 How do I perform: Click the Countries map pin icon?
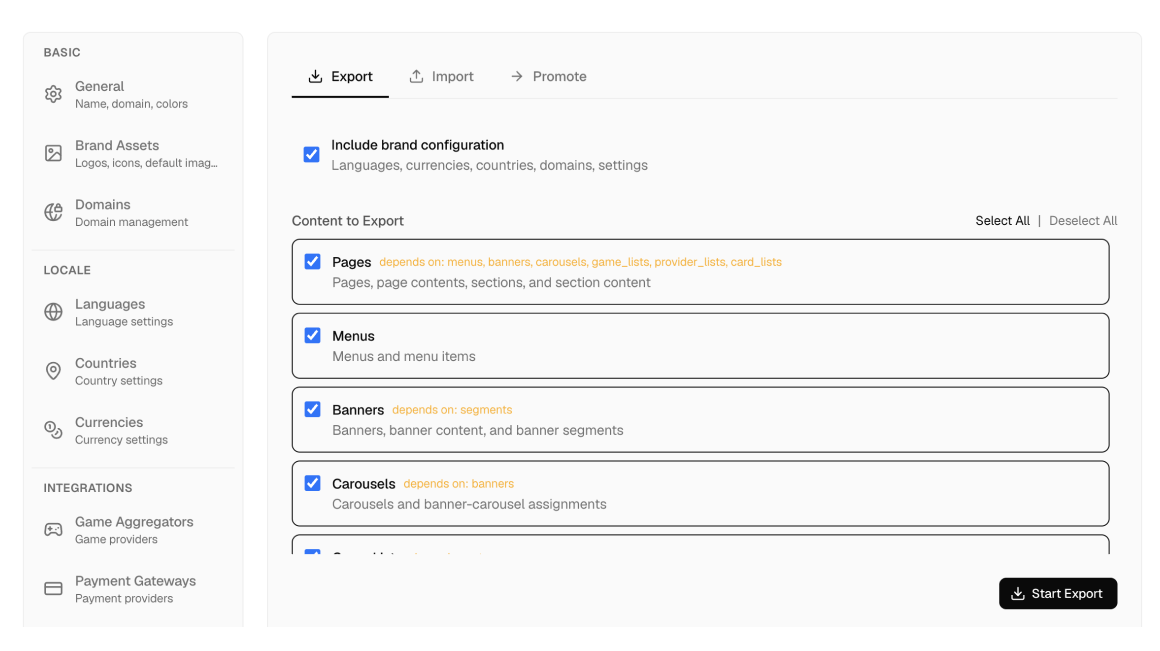pos(53,371)
